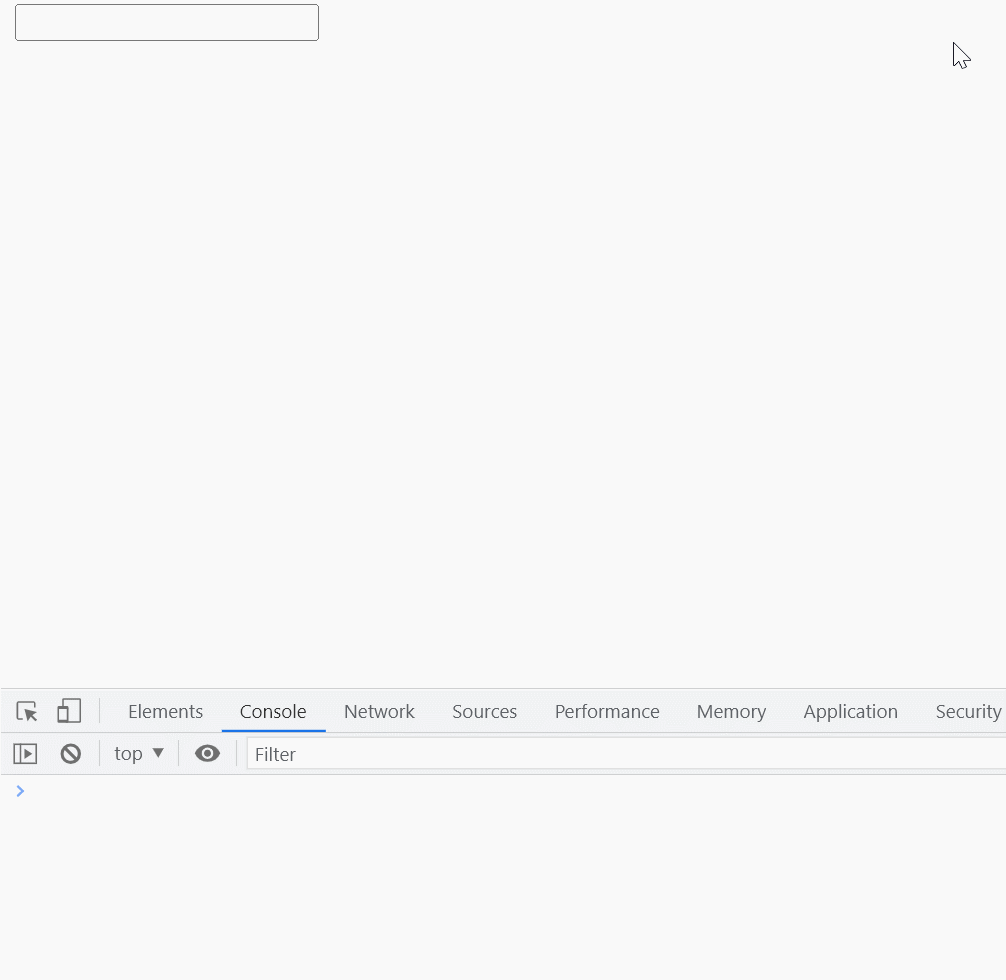Open the top JavaScript context dropdown

[139, 753]
